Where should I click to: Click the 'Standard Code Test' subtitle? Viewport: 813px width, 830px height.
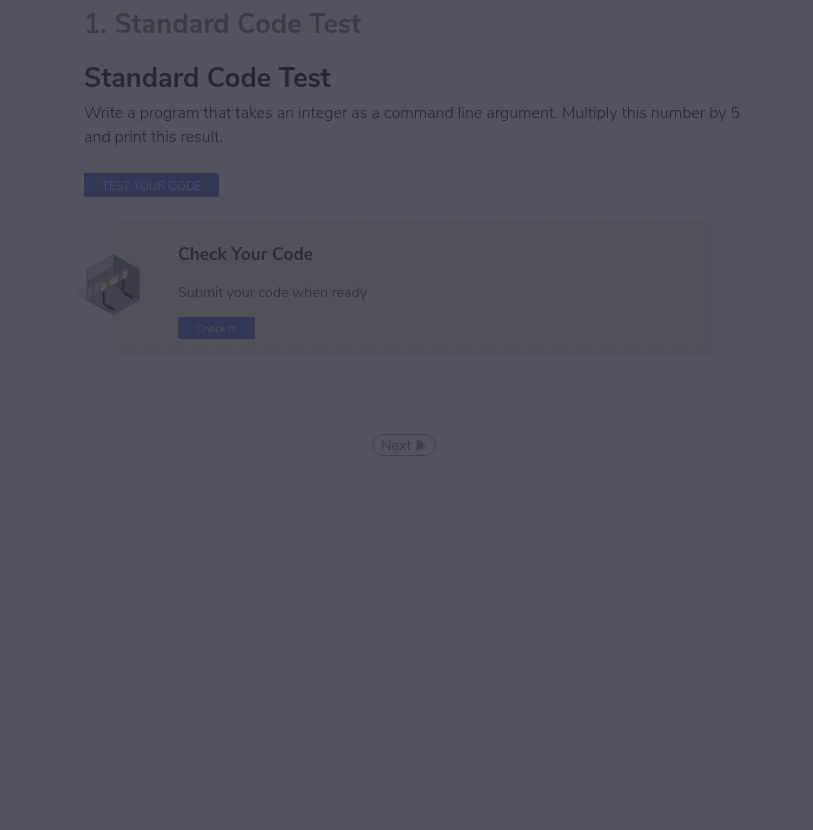point(207,78)
